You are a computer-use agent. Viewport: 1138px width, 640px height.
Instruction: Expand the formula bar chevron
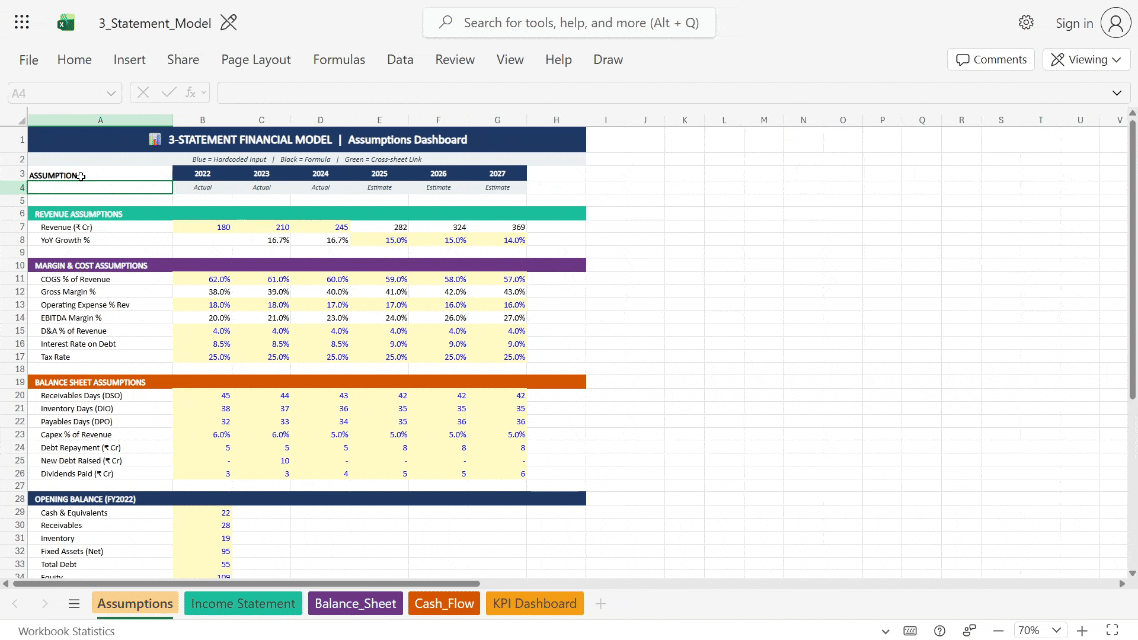pyautogui.click(x=1116, y=93)
